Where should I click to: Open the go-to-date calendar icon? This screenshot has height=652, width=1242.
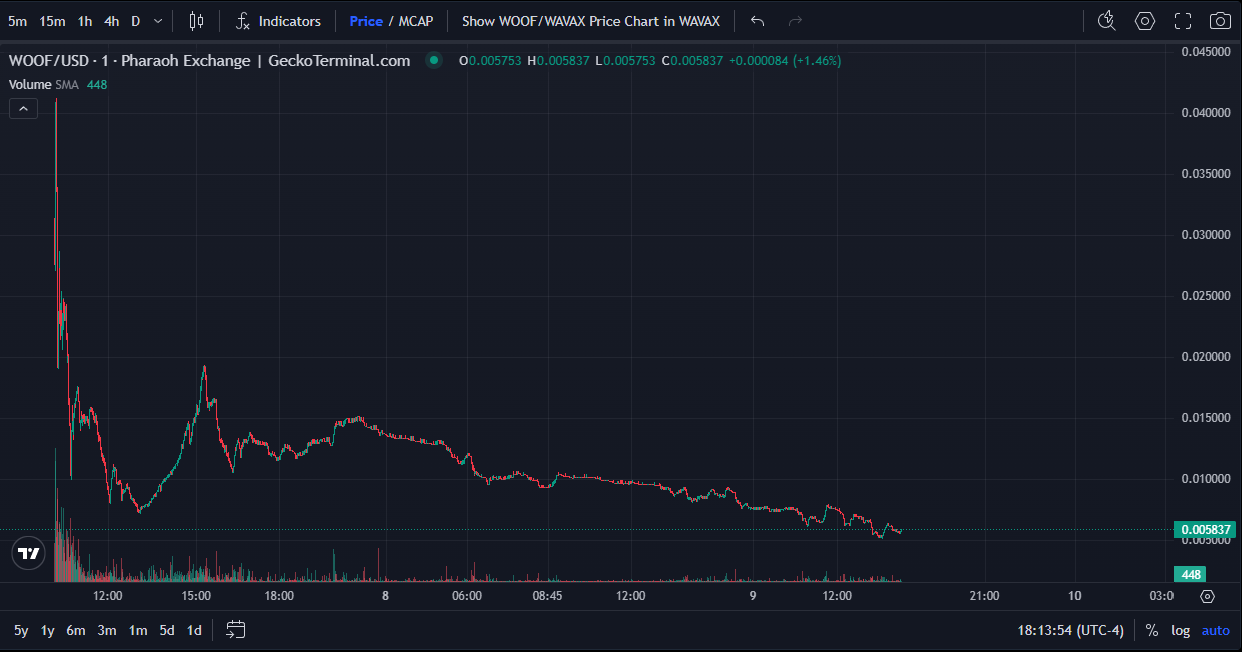[235, 630]
